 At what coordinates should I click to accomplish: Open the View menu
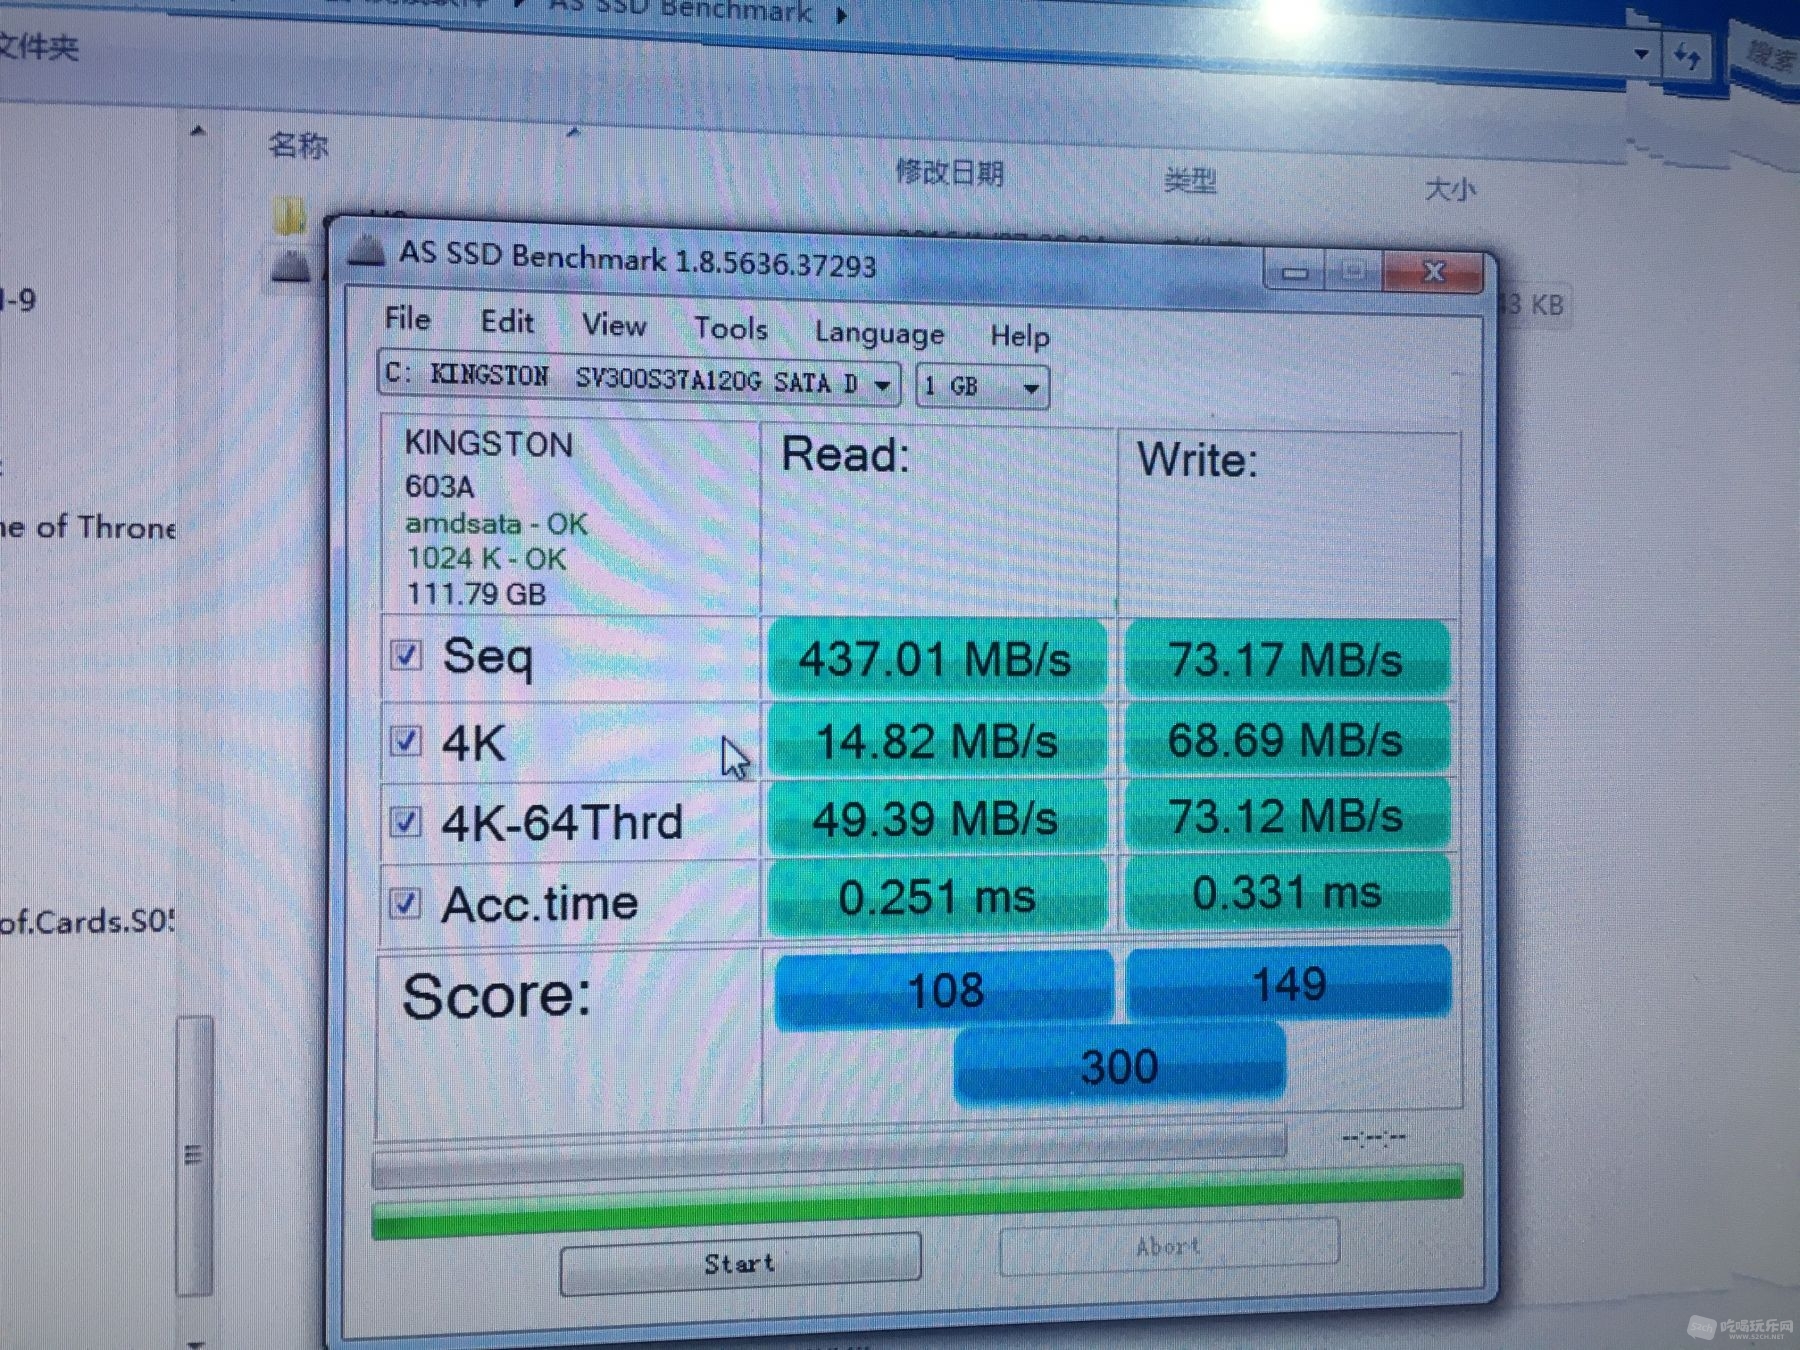[614, 325]
